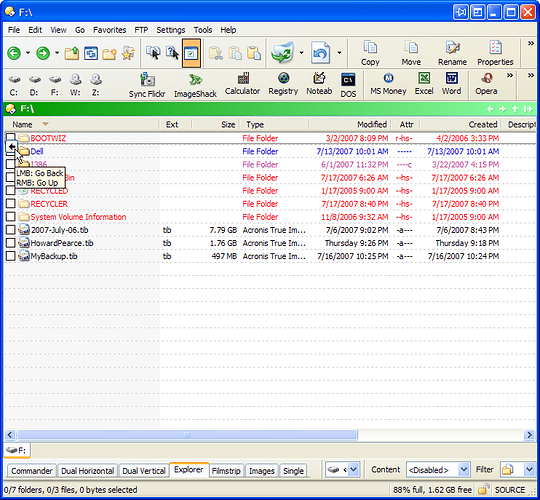Click the Size column header
Screen dimensions: 540x500
(228, 124)
